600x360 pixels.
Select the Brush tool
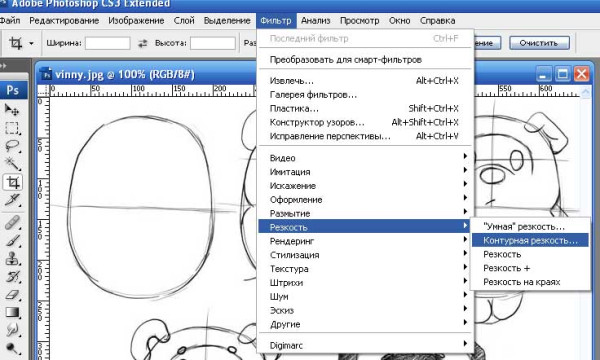pyautogui.click(x=12, y=241)
